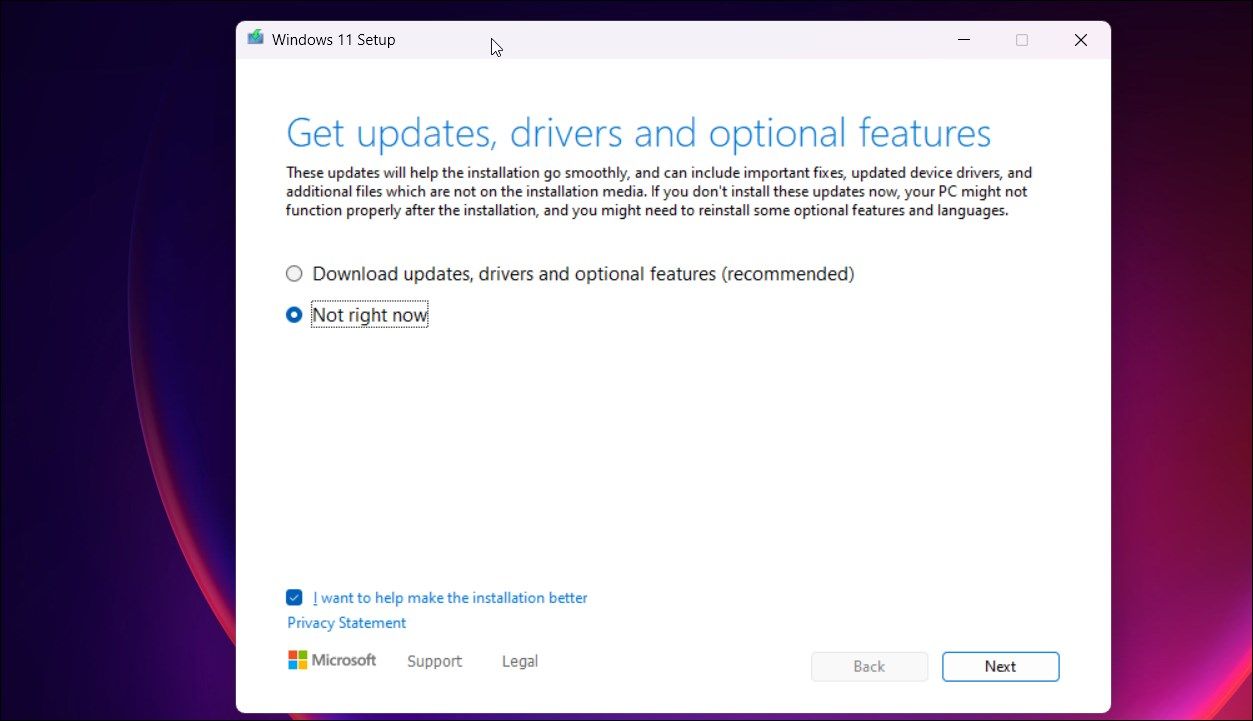
Task: Open the Legal link
Action: 520,661
